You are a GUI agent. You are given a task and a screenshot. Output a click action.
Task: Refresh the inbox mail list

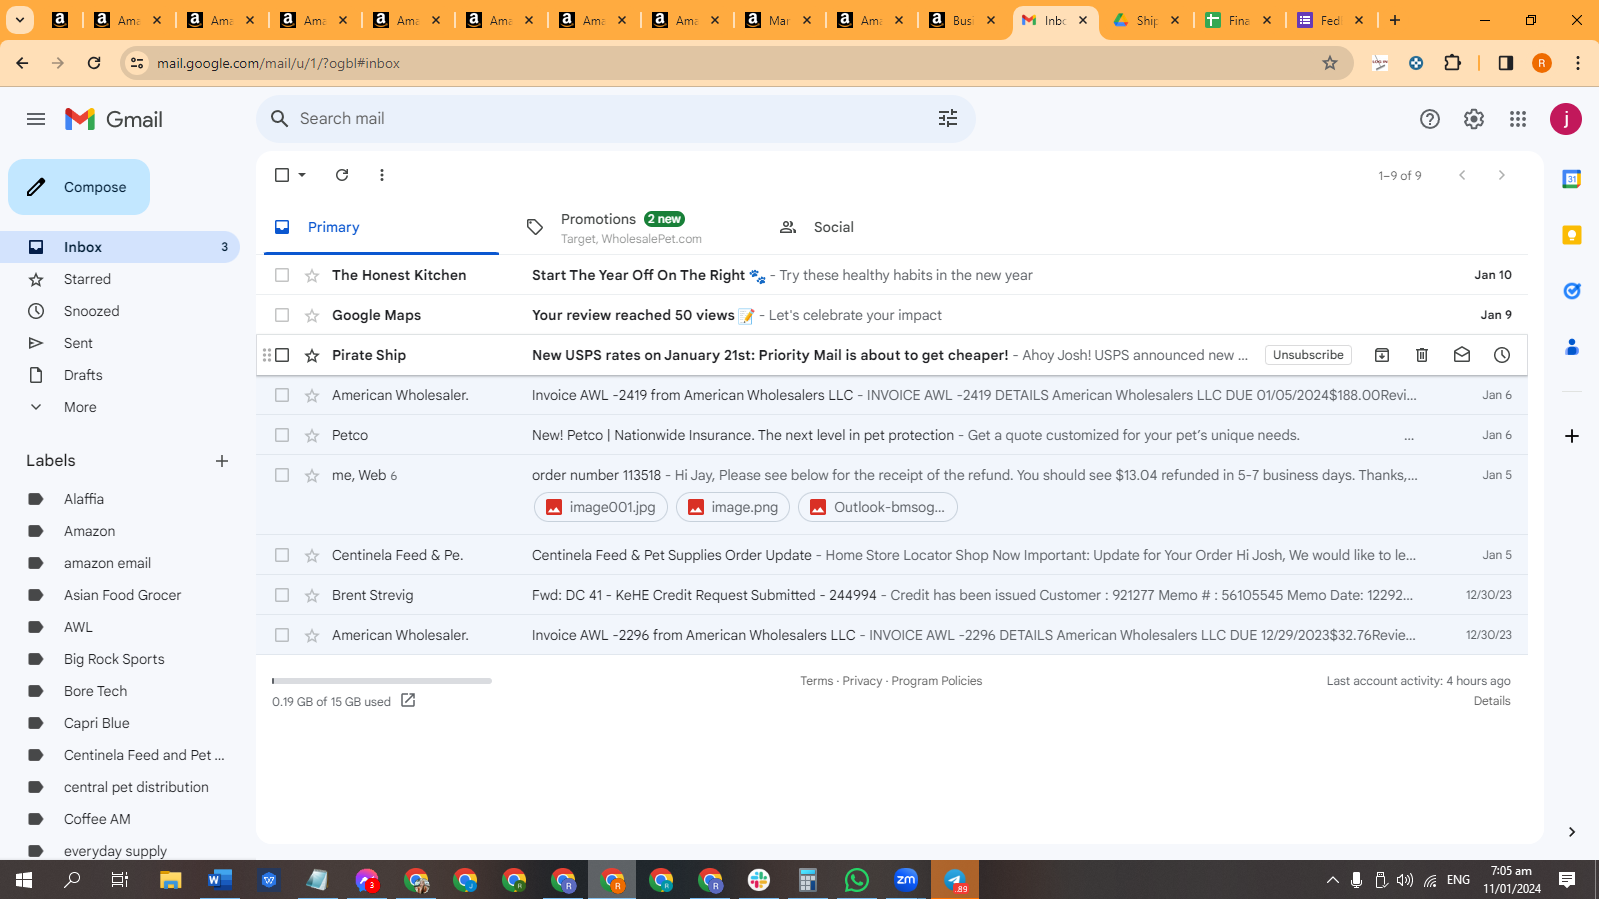coord(342,175)
